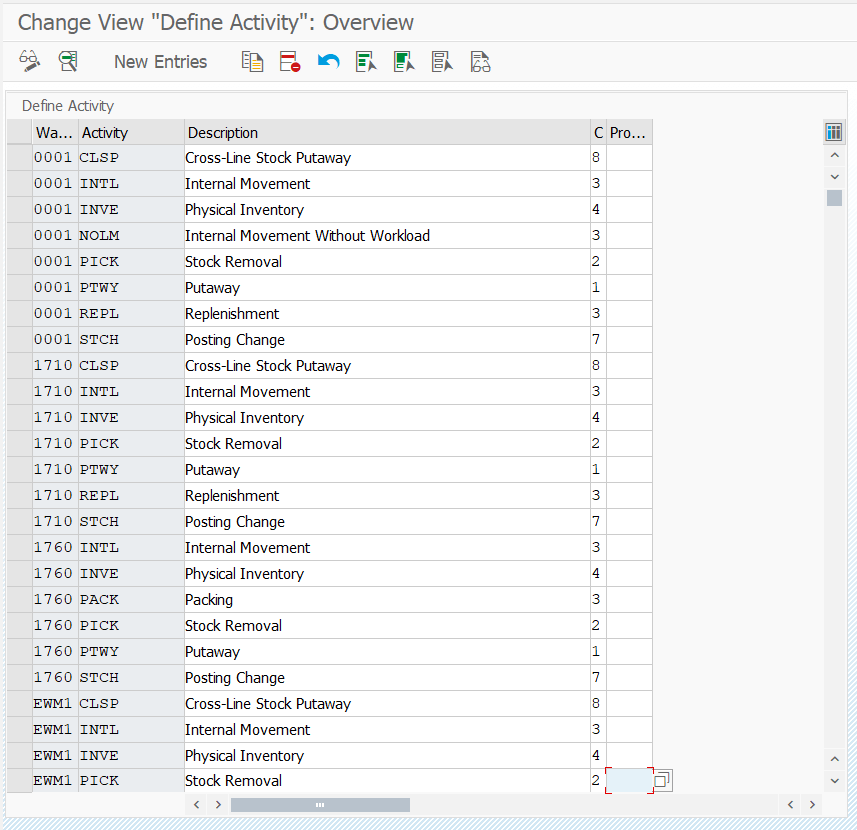Image resolution: width=857 pixels, height=830 pixels.
Task: Click the New Entries button
Action: [160, 62]
